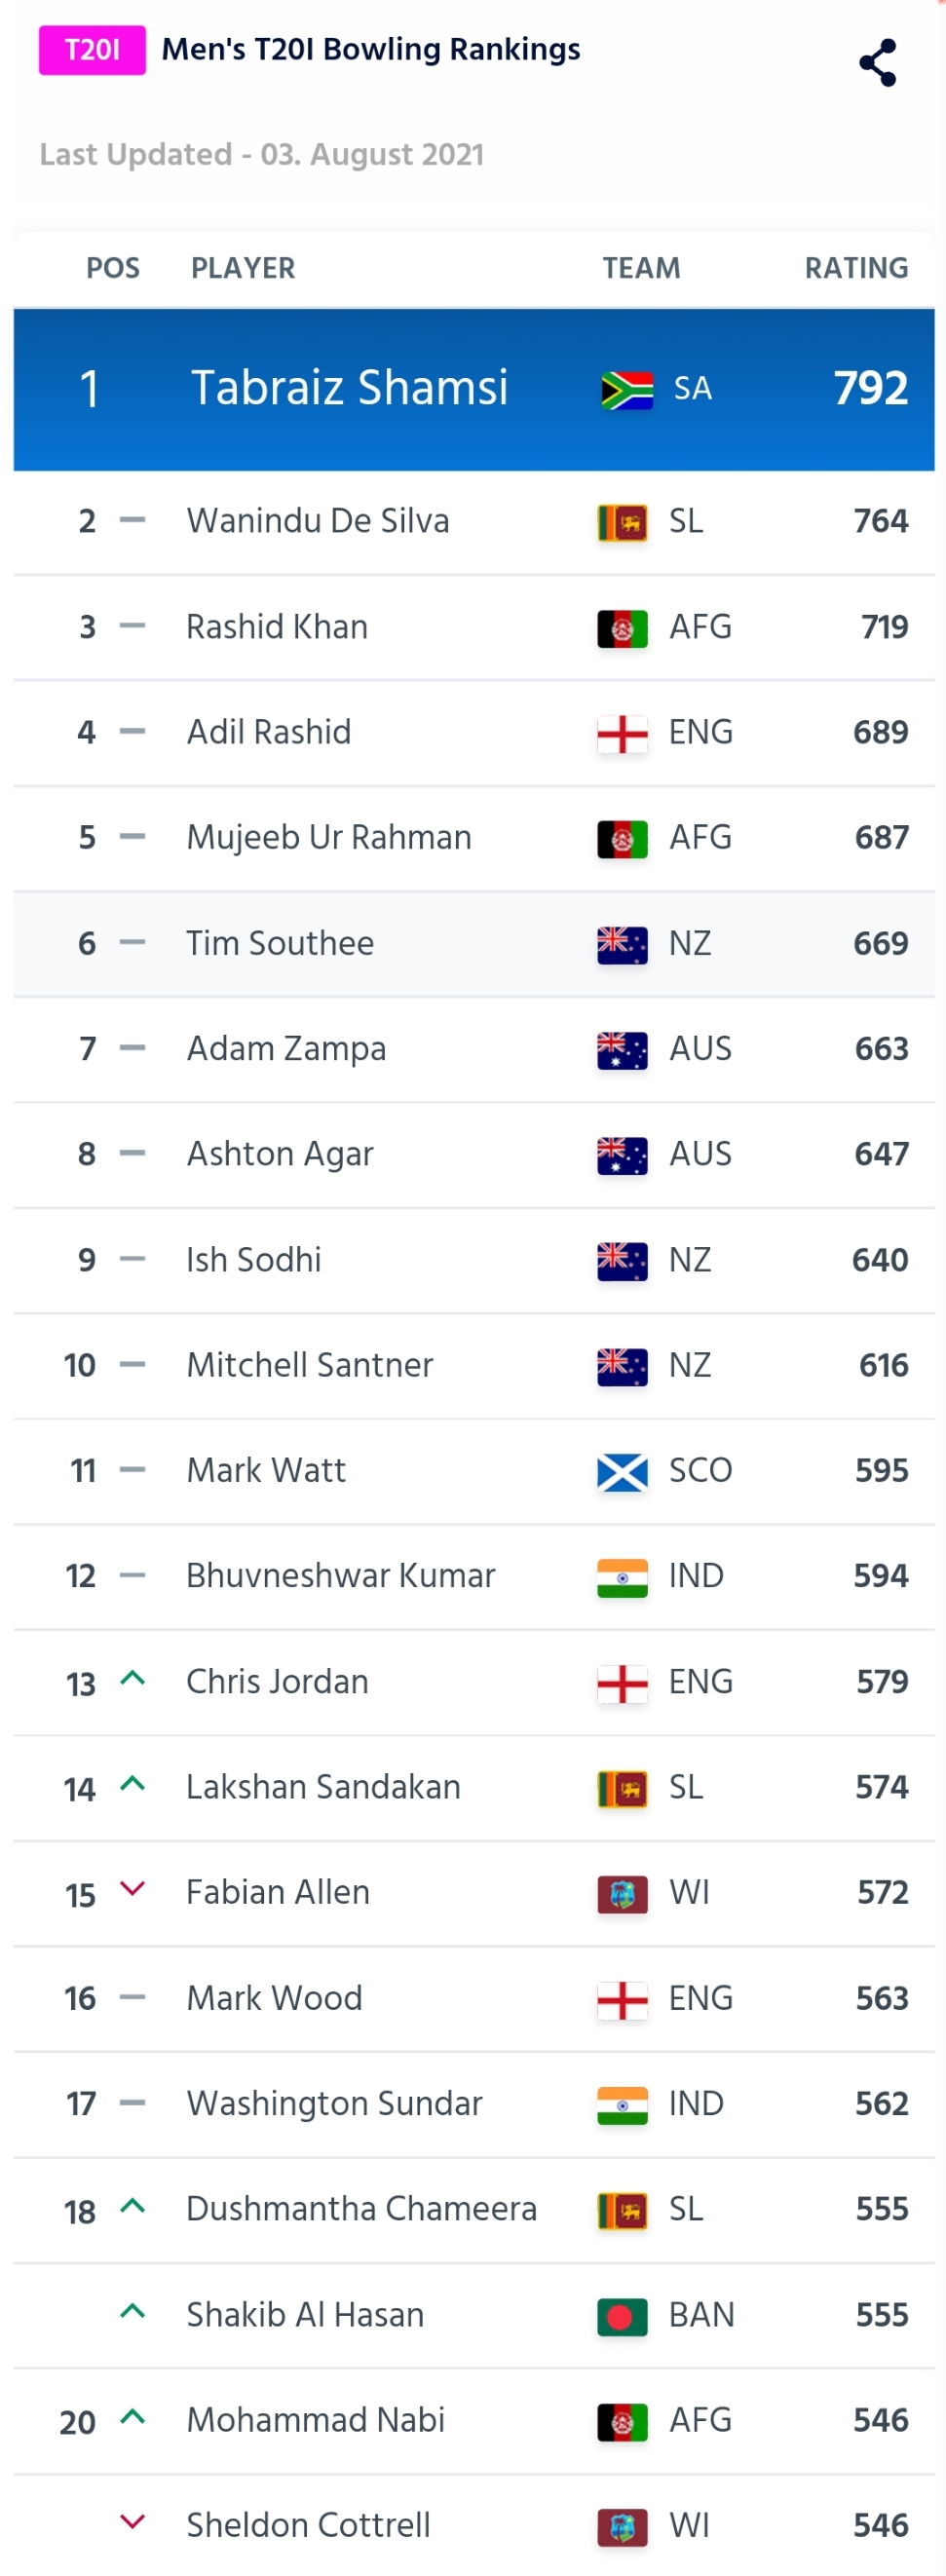Viewport: 946px width, 2576px height.
Task: Tap West Indies flag in Fabian Allen row
Action: point(622,1894)
